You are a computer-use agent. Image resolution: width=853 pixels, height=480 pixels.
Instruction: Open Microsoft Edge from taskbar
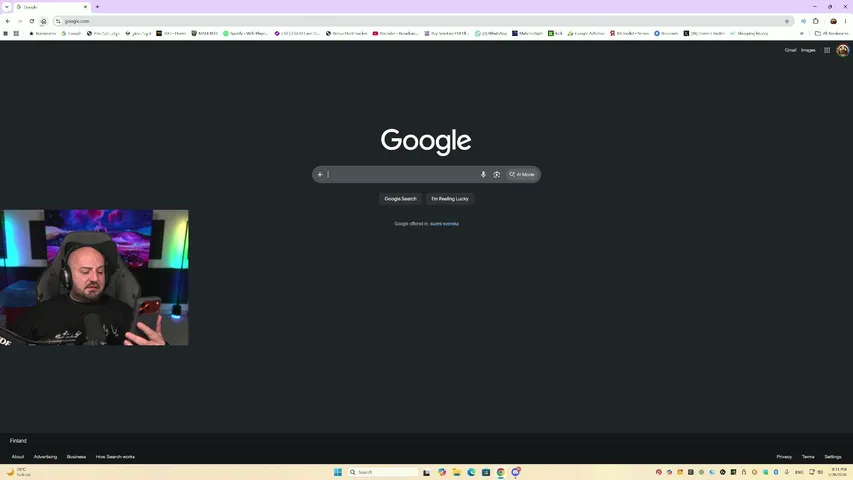tap(471, 472)
